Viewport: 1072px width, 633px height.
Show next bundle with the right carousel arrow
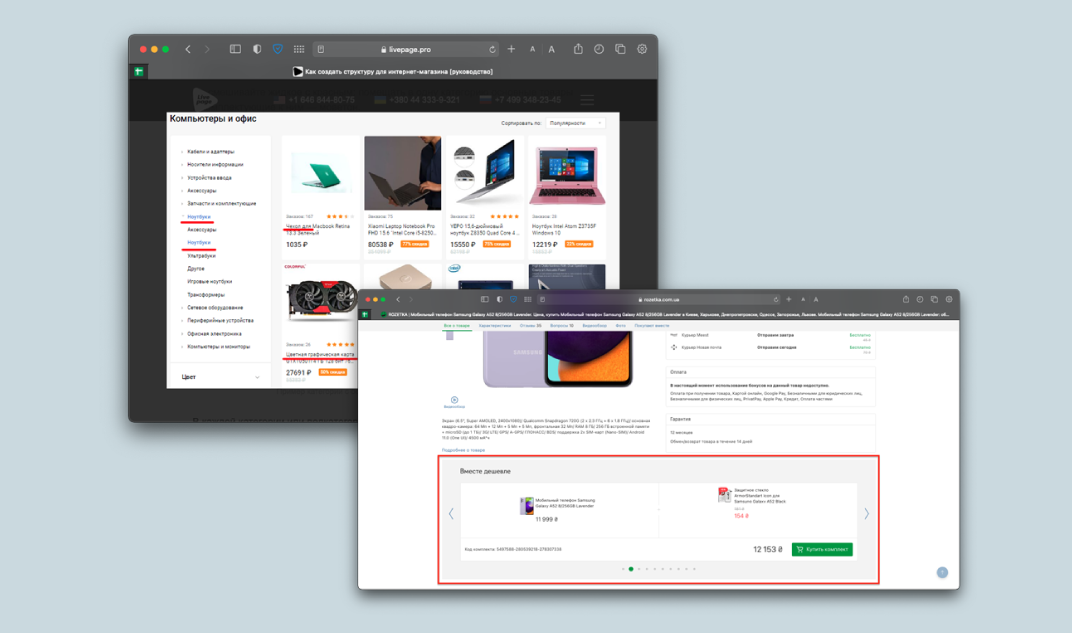click(x=866, y=514)
